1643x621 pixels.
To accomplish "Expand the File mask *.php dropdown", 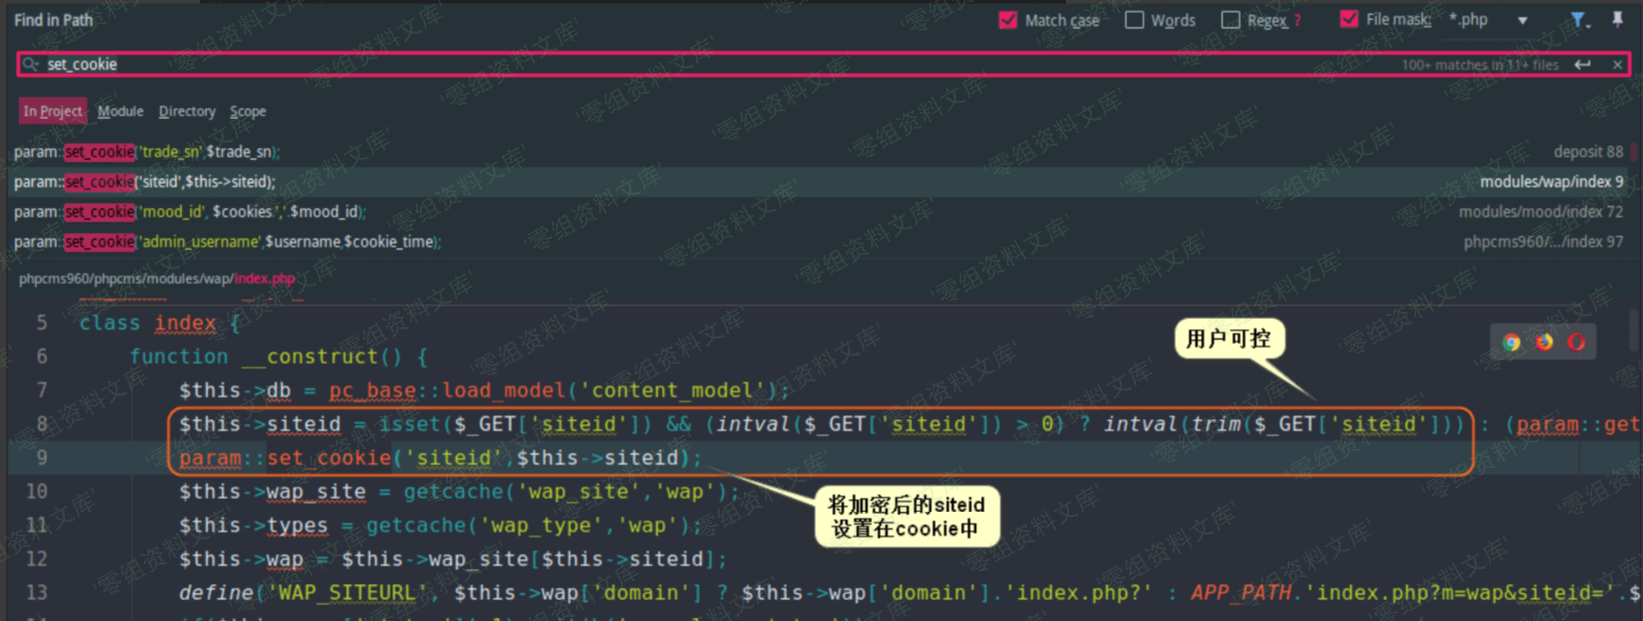I will [x=1522, y=20].
